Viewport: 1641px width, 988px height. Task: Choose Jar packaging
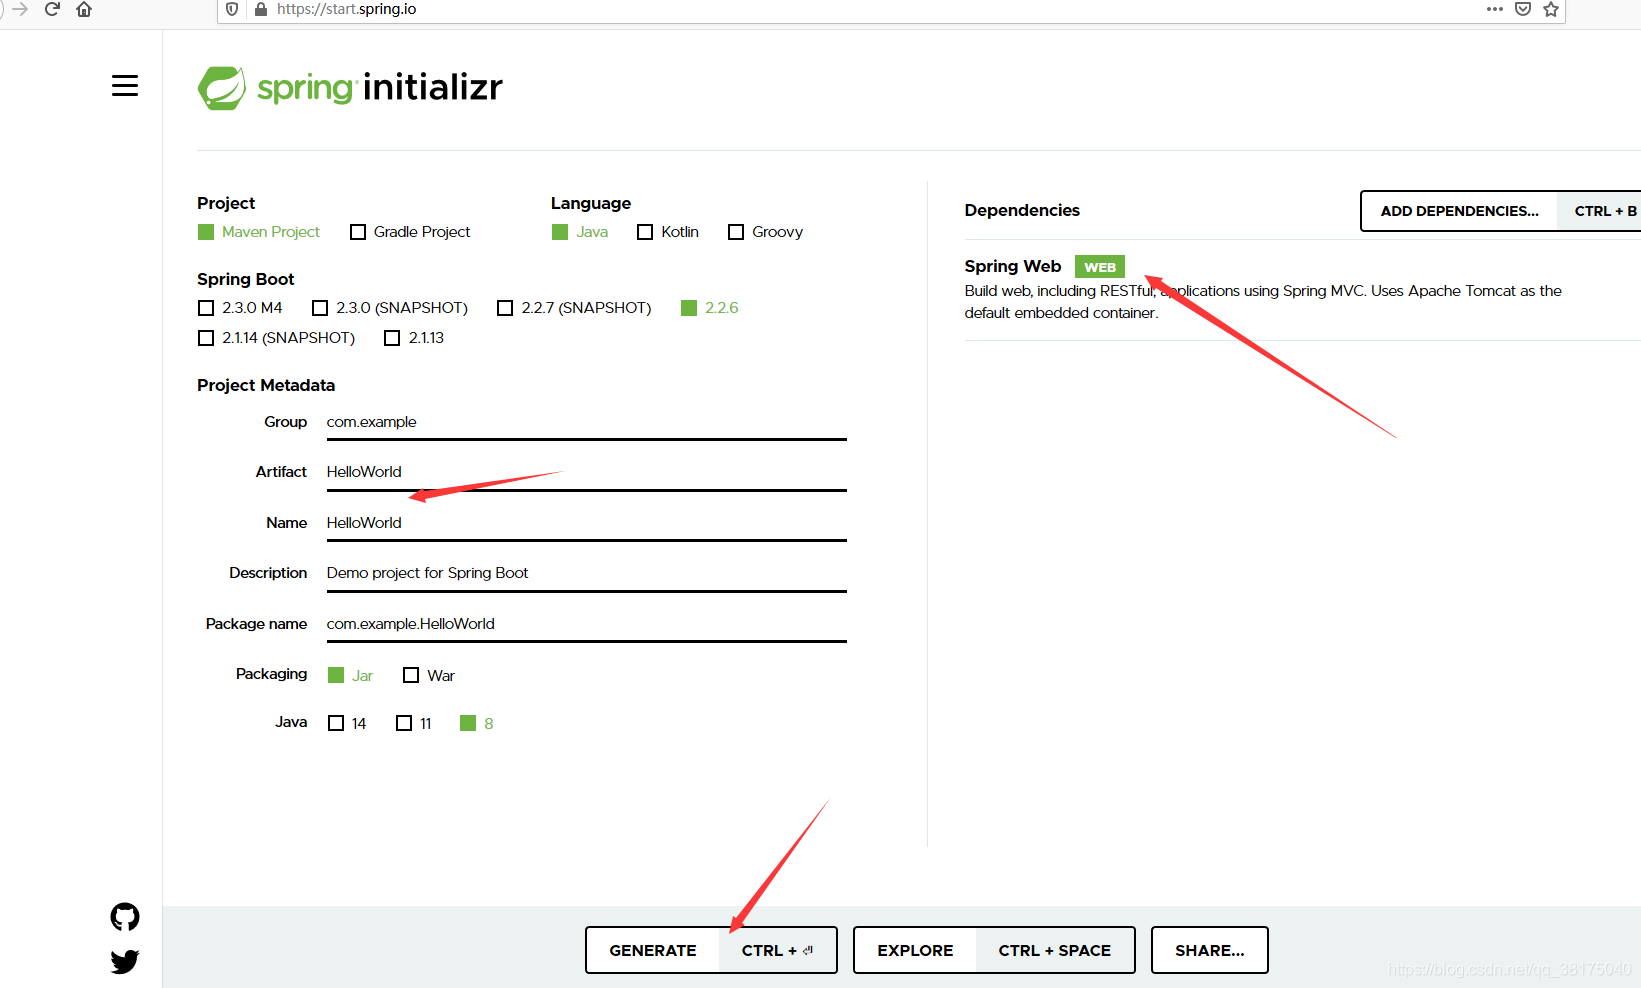(x=350, y=676)
